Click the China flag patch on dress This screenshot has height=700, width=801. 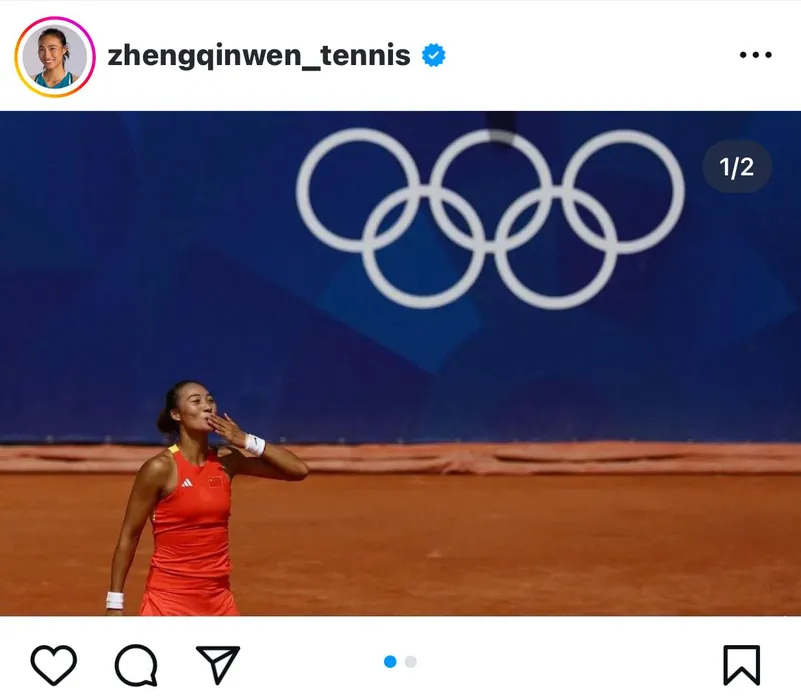point(216,482)
